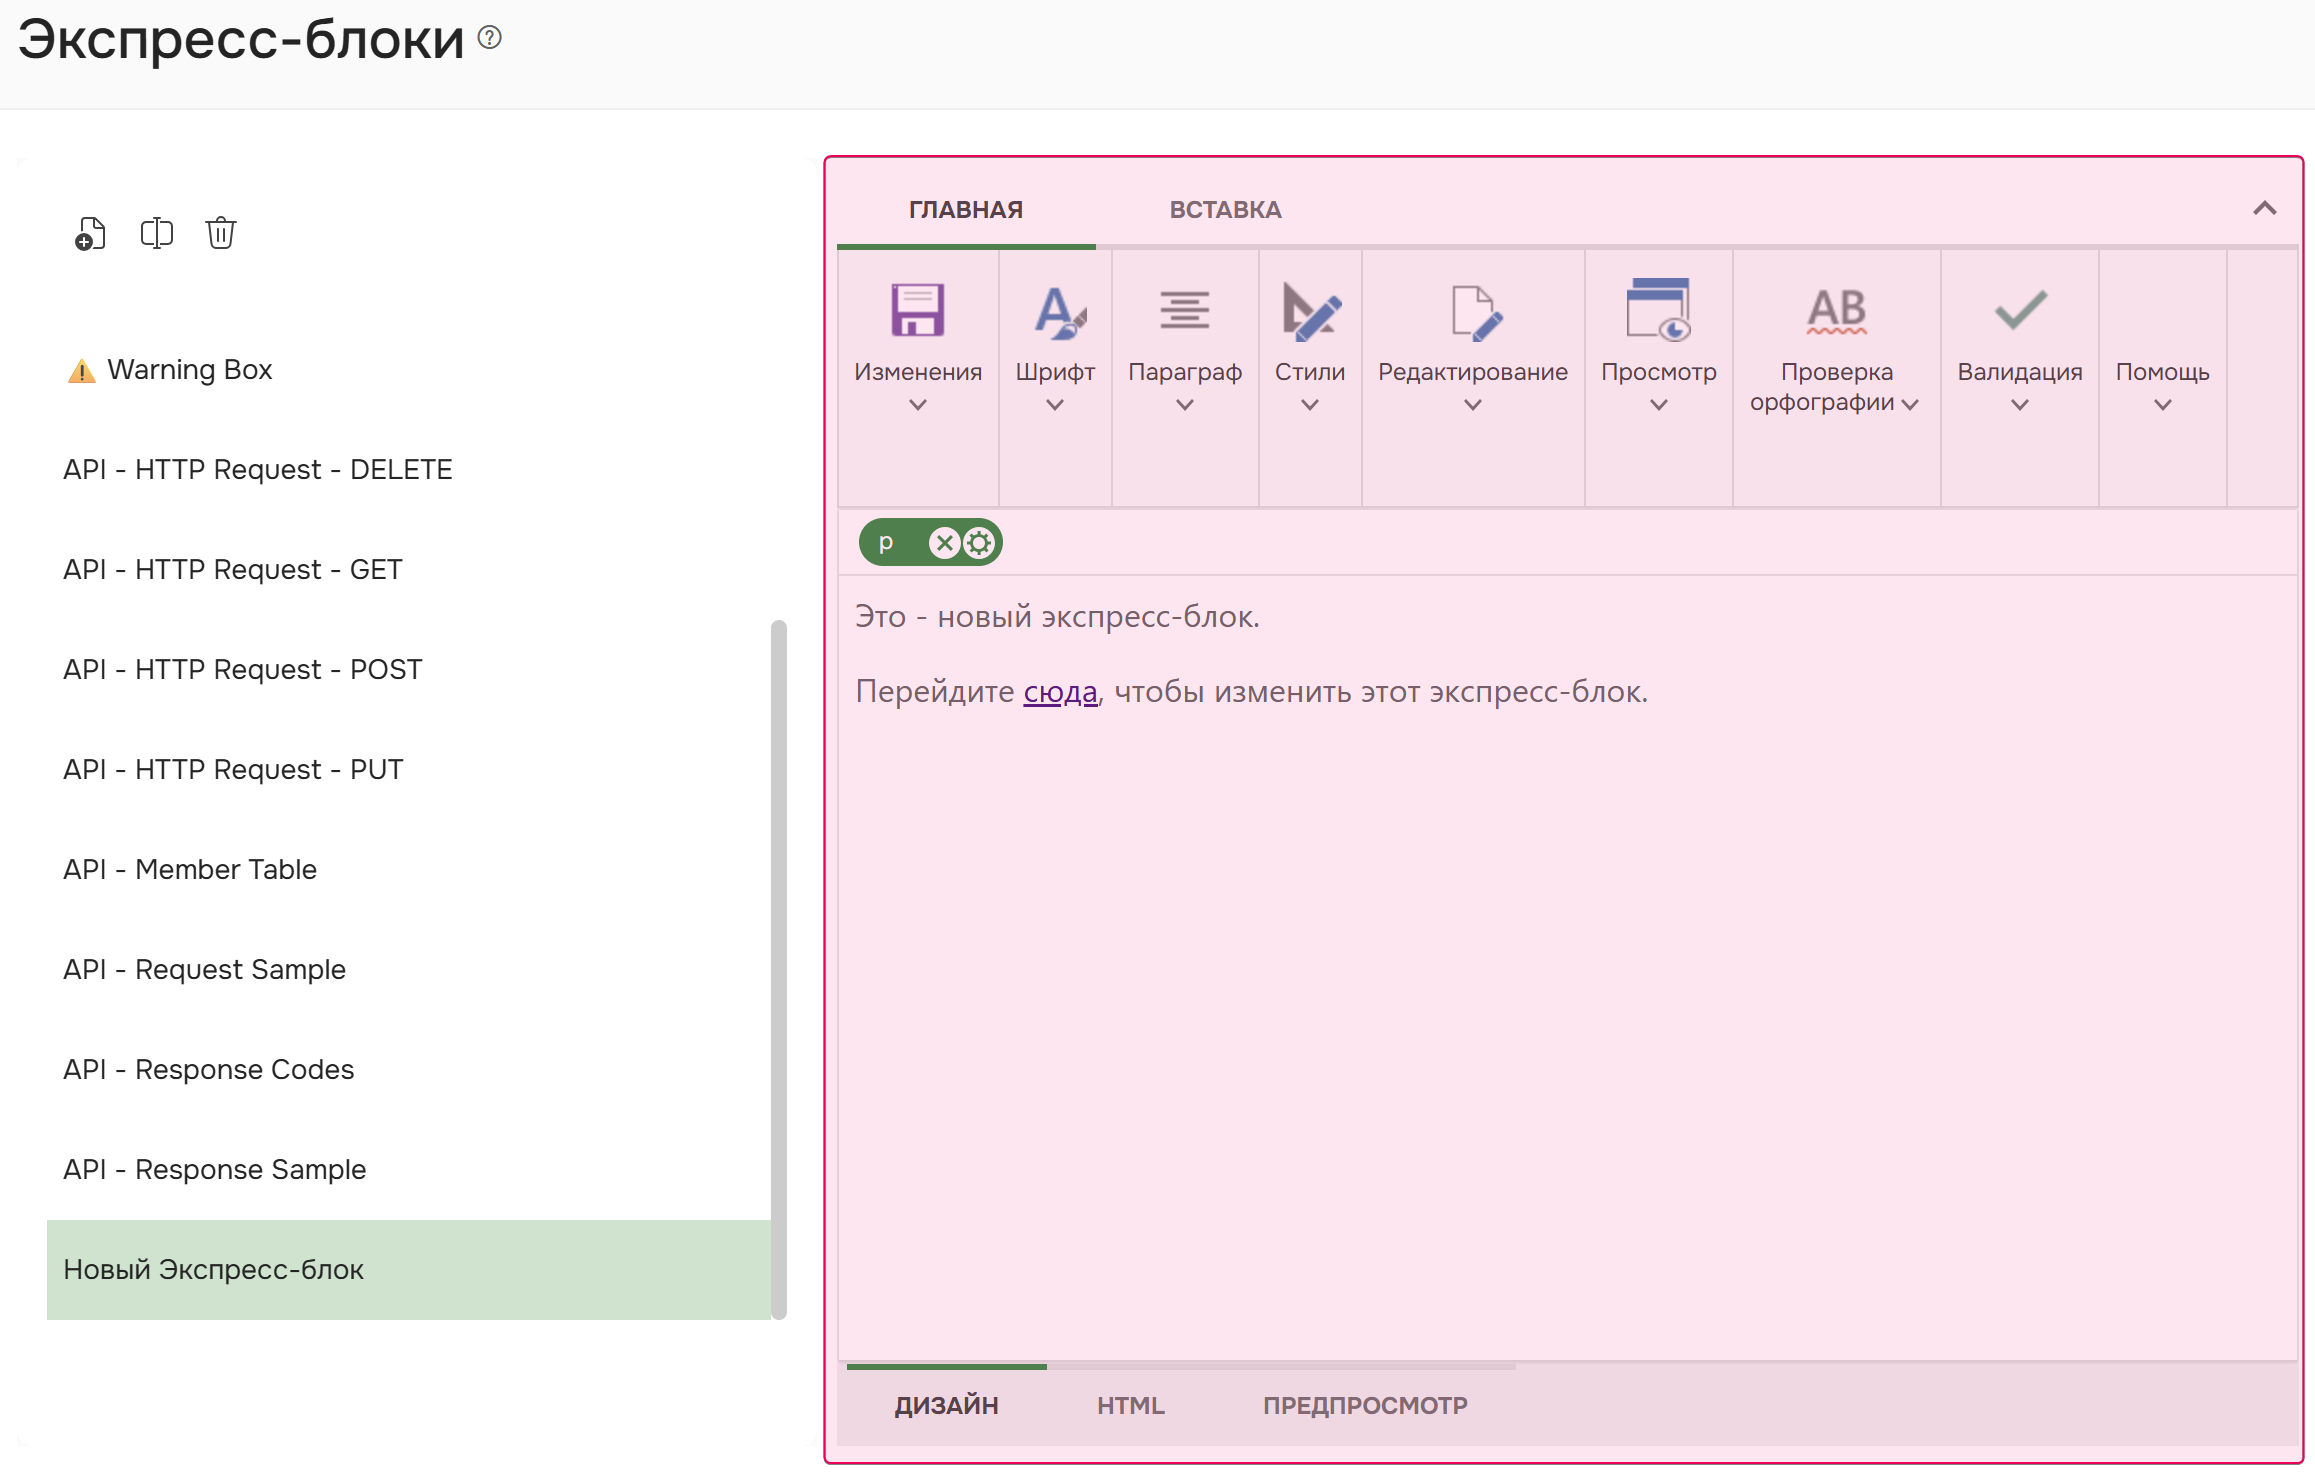Image resolution: width=2315 pixels, height=1479 pixels.
Task: Open p tag settings gear
Action: pos(979,543)
